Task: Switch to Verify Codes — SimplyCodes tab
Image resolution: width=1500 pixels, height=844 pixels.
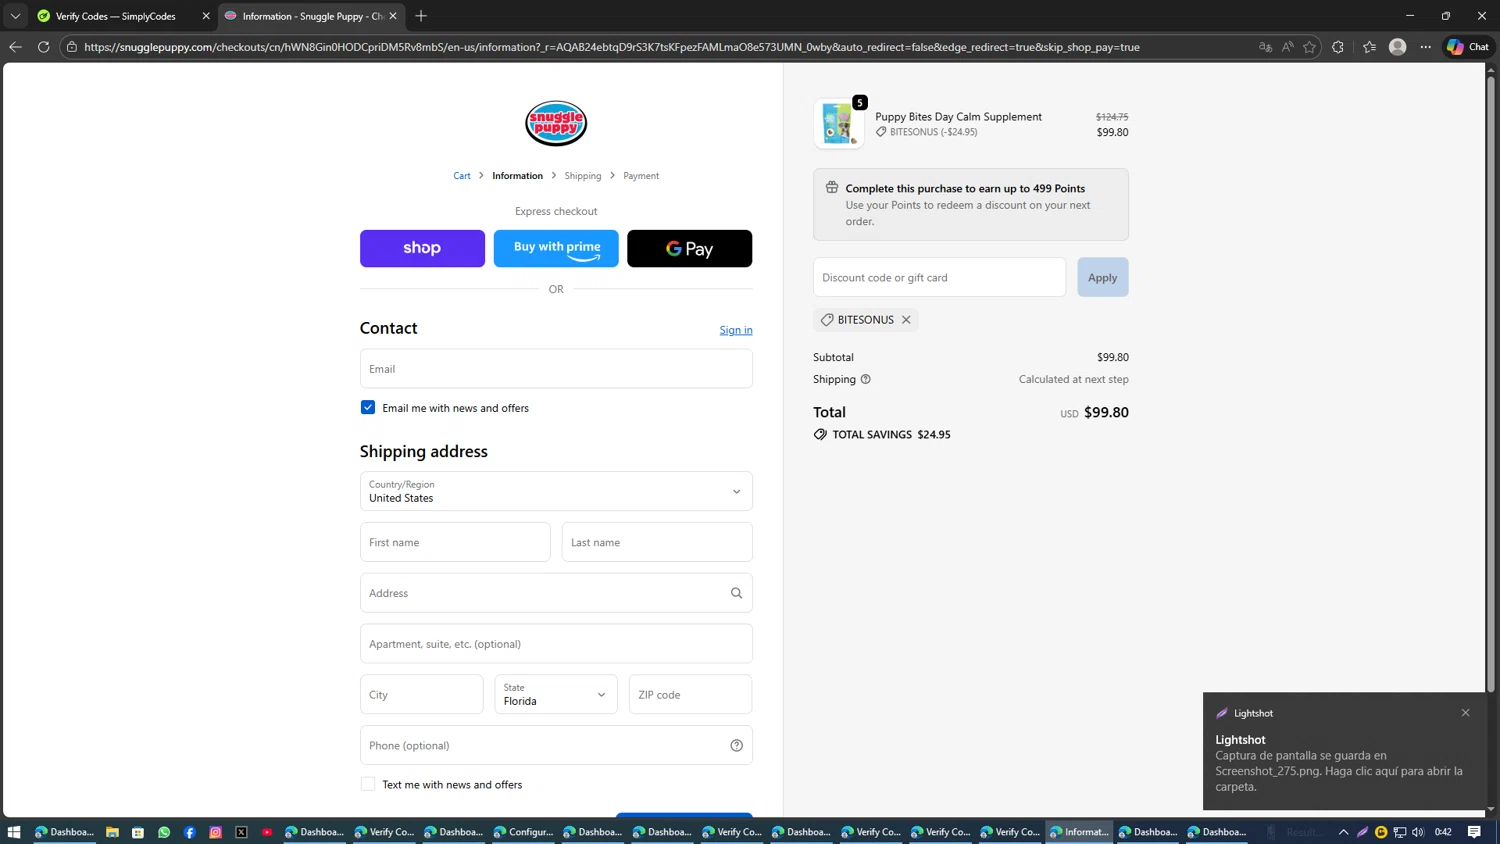Action: (x=116, y=16)
